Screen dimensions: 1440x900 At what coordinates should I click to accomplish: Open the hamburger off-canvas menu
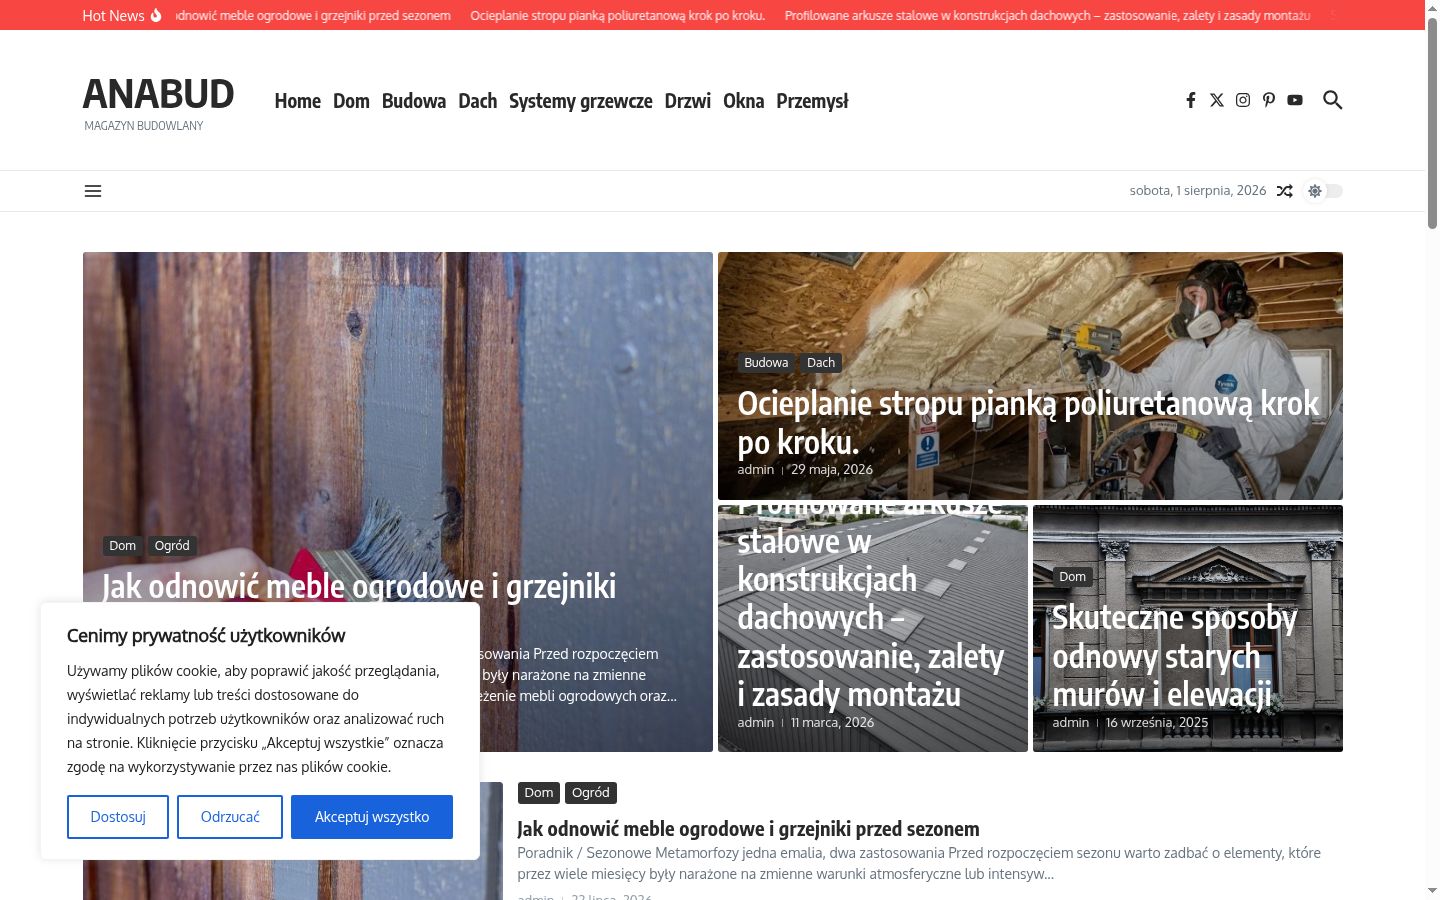pos(93,191)
